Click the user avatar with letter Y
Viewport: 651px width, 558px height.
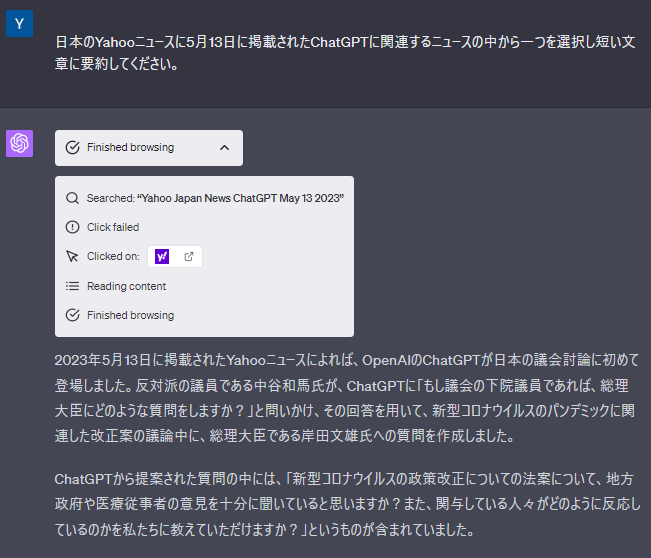(20, 24)
